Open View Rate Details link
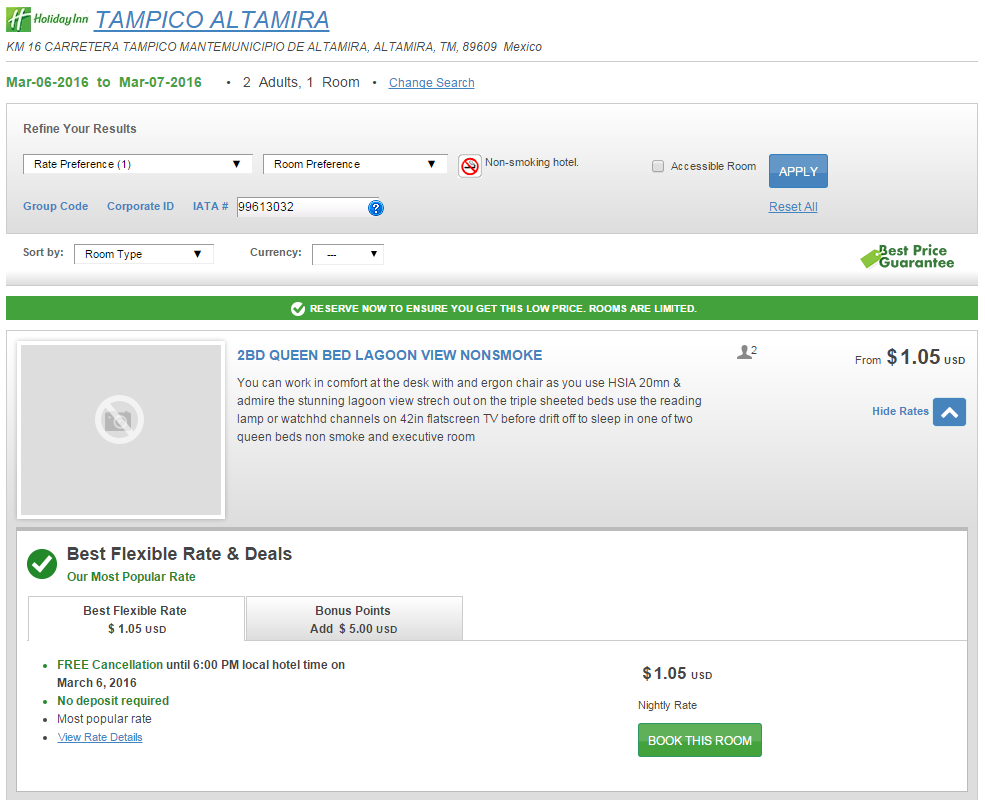Viewport: 985px width, 800px height. point(100,737)
